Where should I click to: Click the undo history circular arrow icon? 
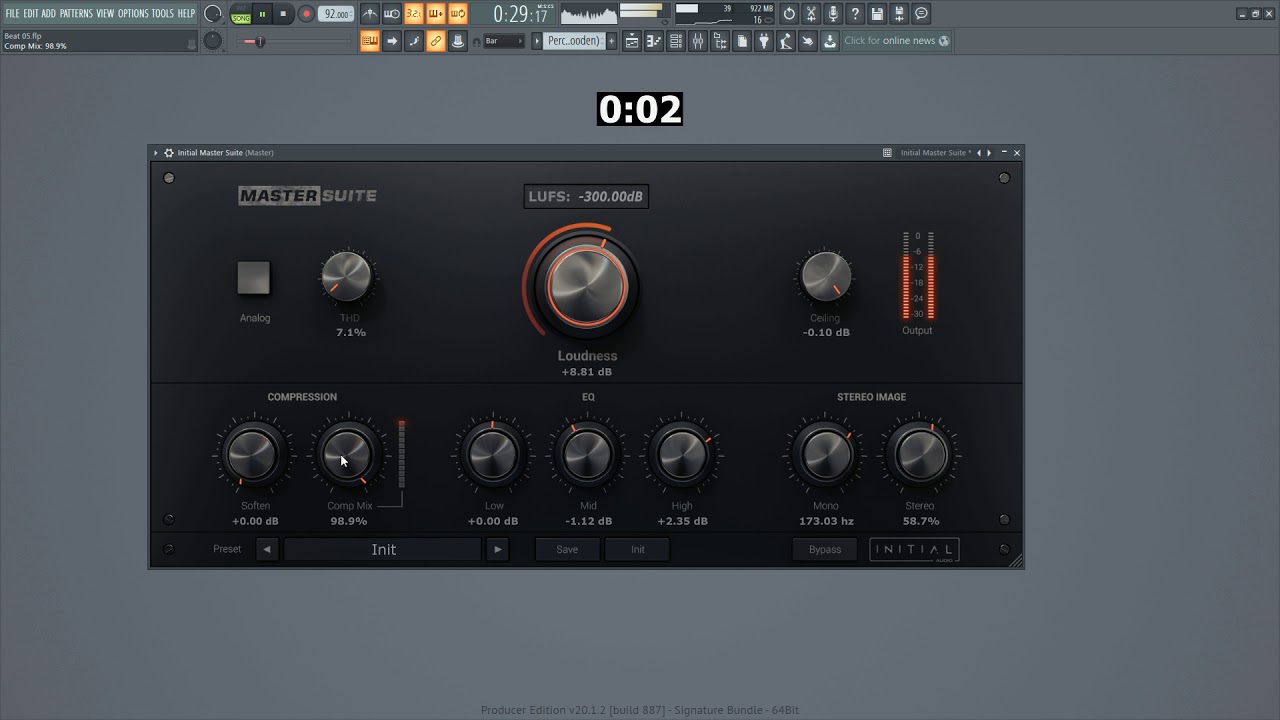(x=789, y=14)
